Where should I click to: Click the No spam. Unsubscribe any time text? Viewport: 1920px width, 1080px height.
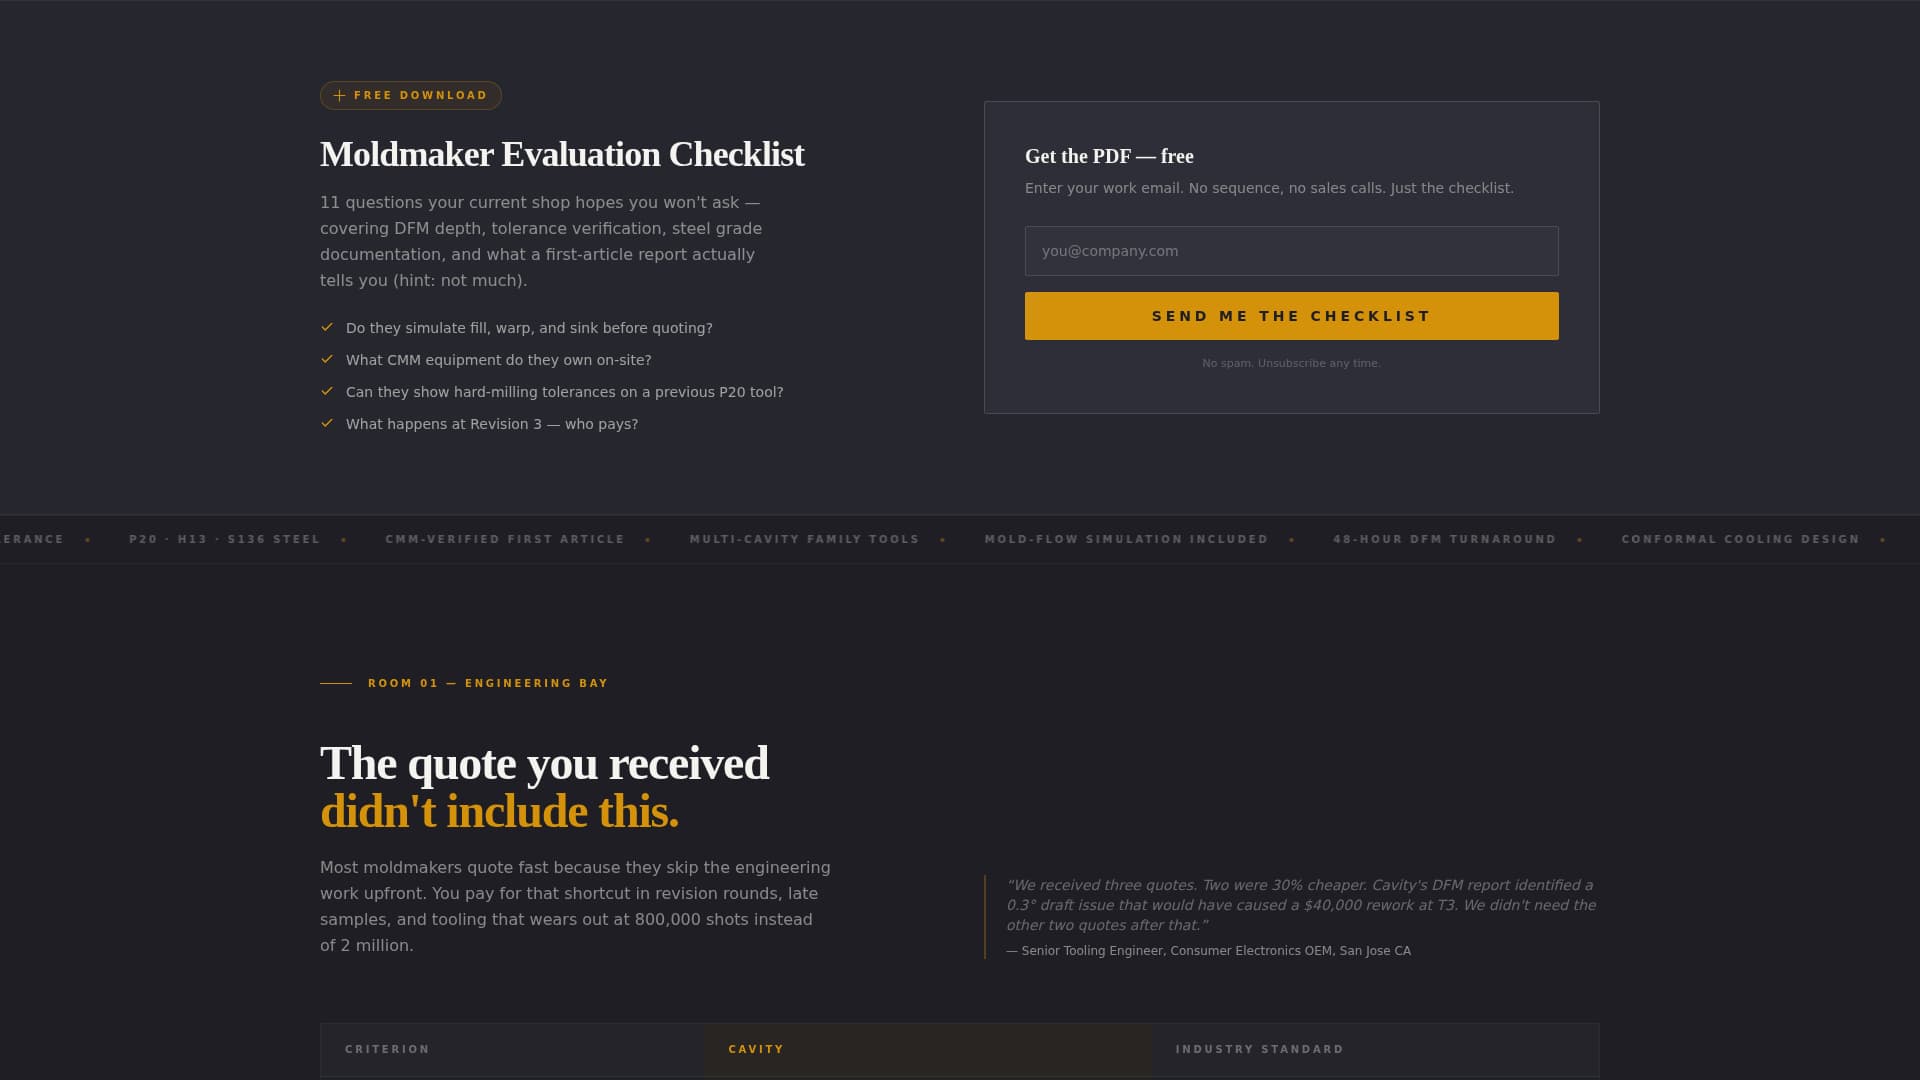click(x=1291, y=363)
